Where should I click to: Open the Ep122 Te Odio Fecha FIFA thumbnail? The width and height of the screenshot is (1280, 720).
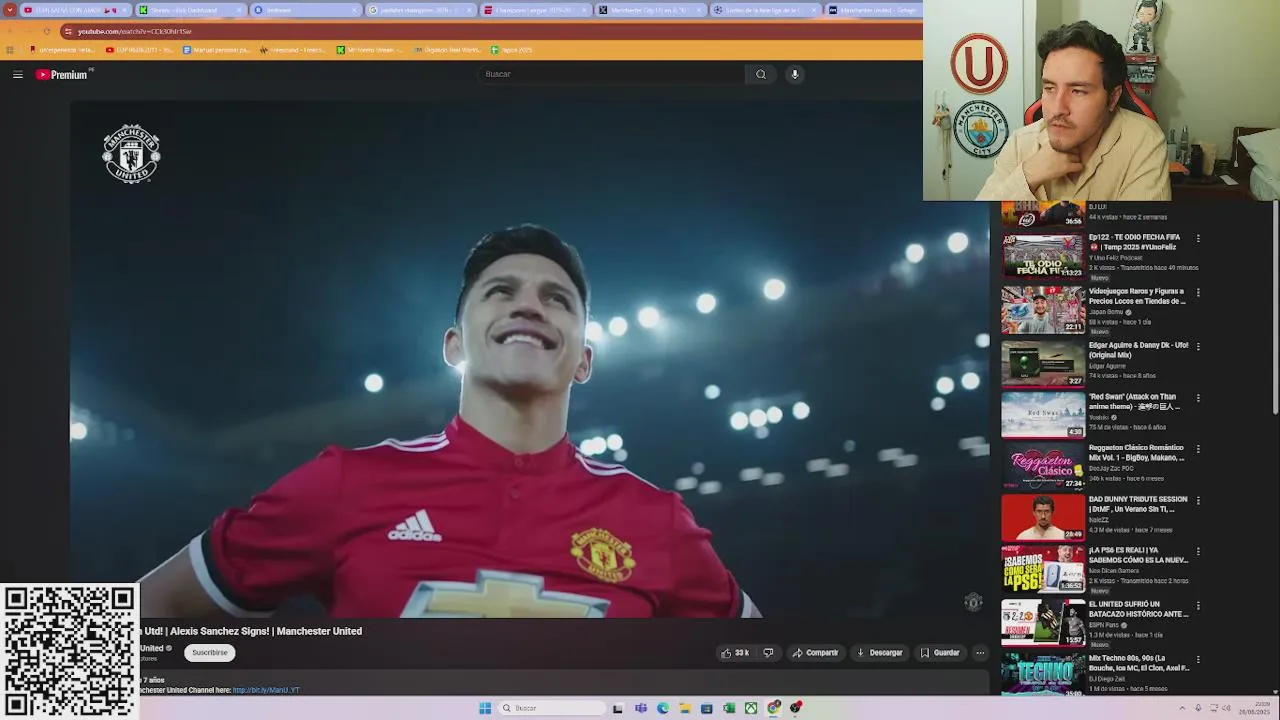pos(1043,256)
